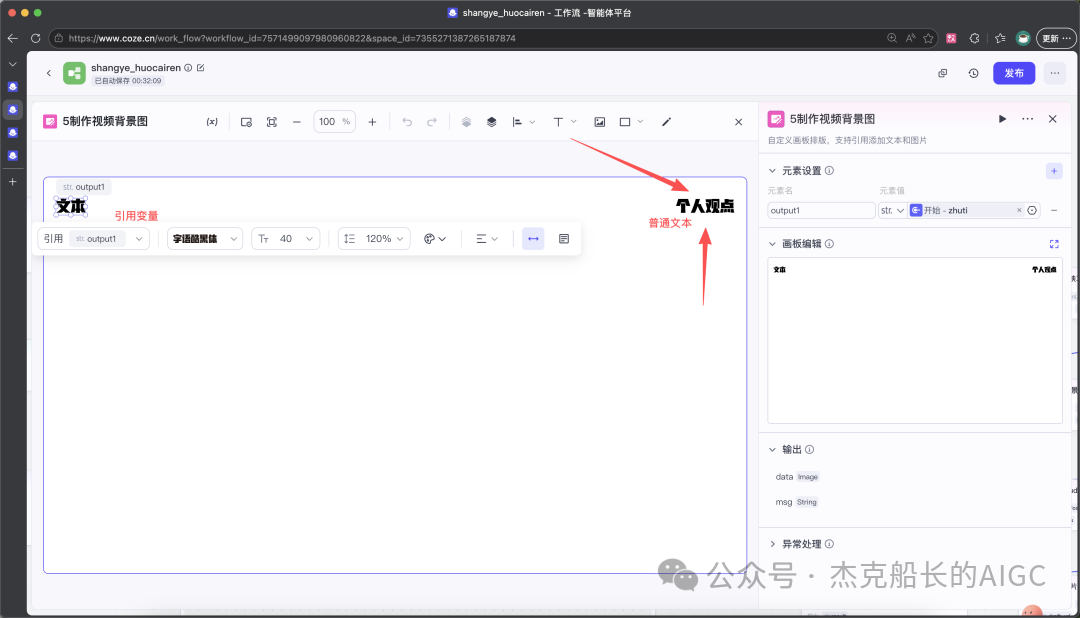The height and width of the screenshot is (618, 1080).
Task: Open the line height 120% dropdown
Action: click(374, 238)
